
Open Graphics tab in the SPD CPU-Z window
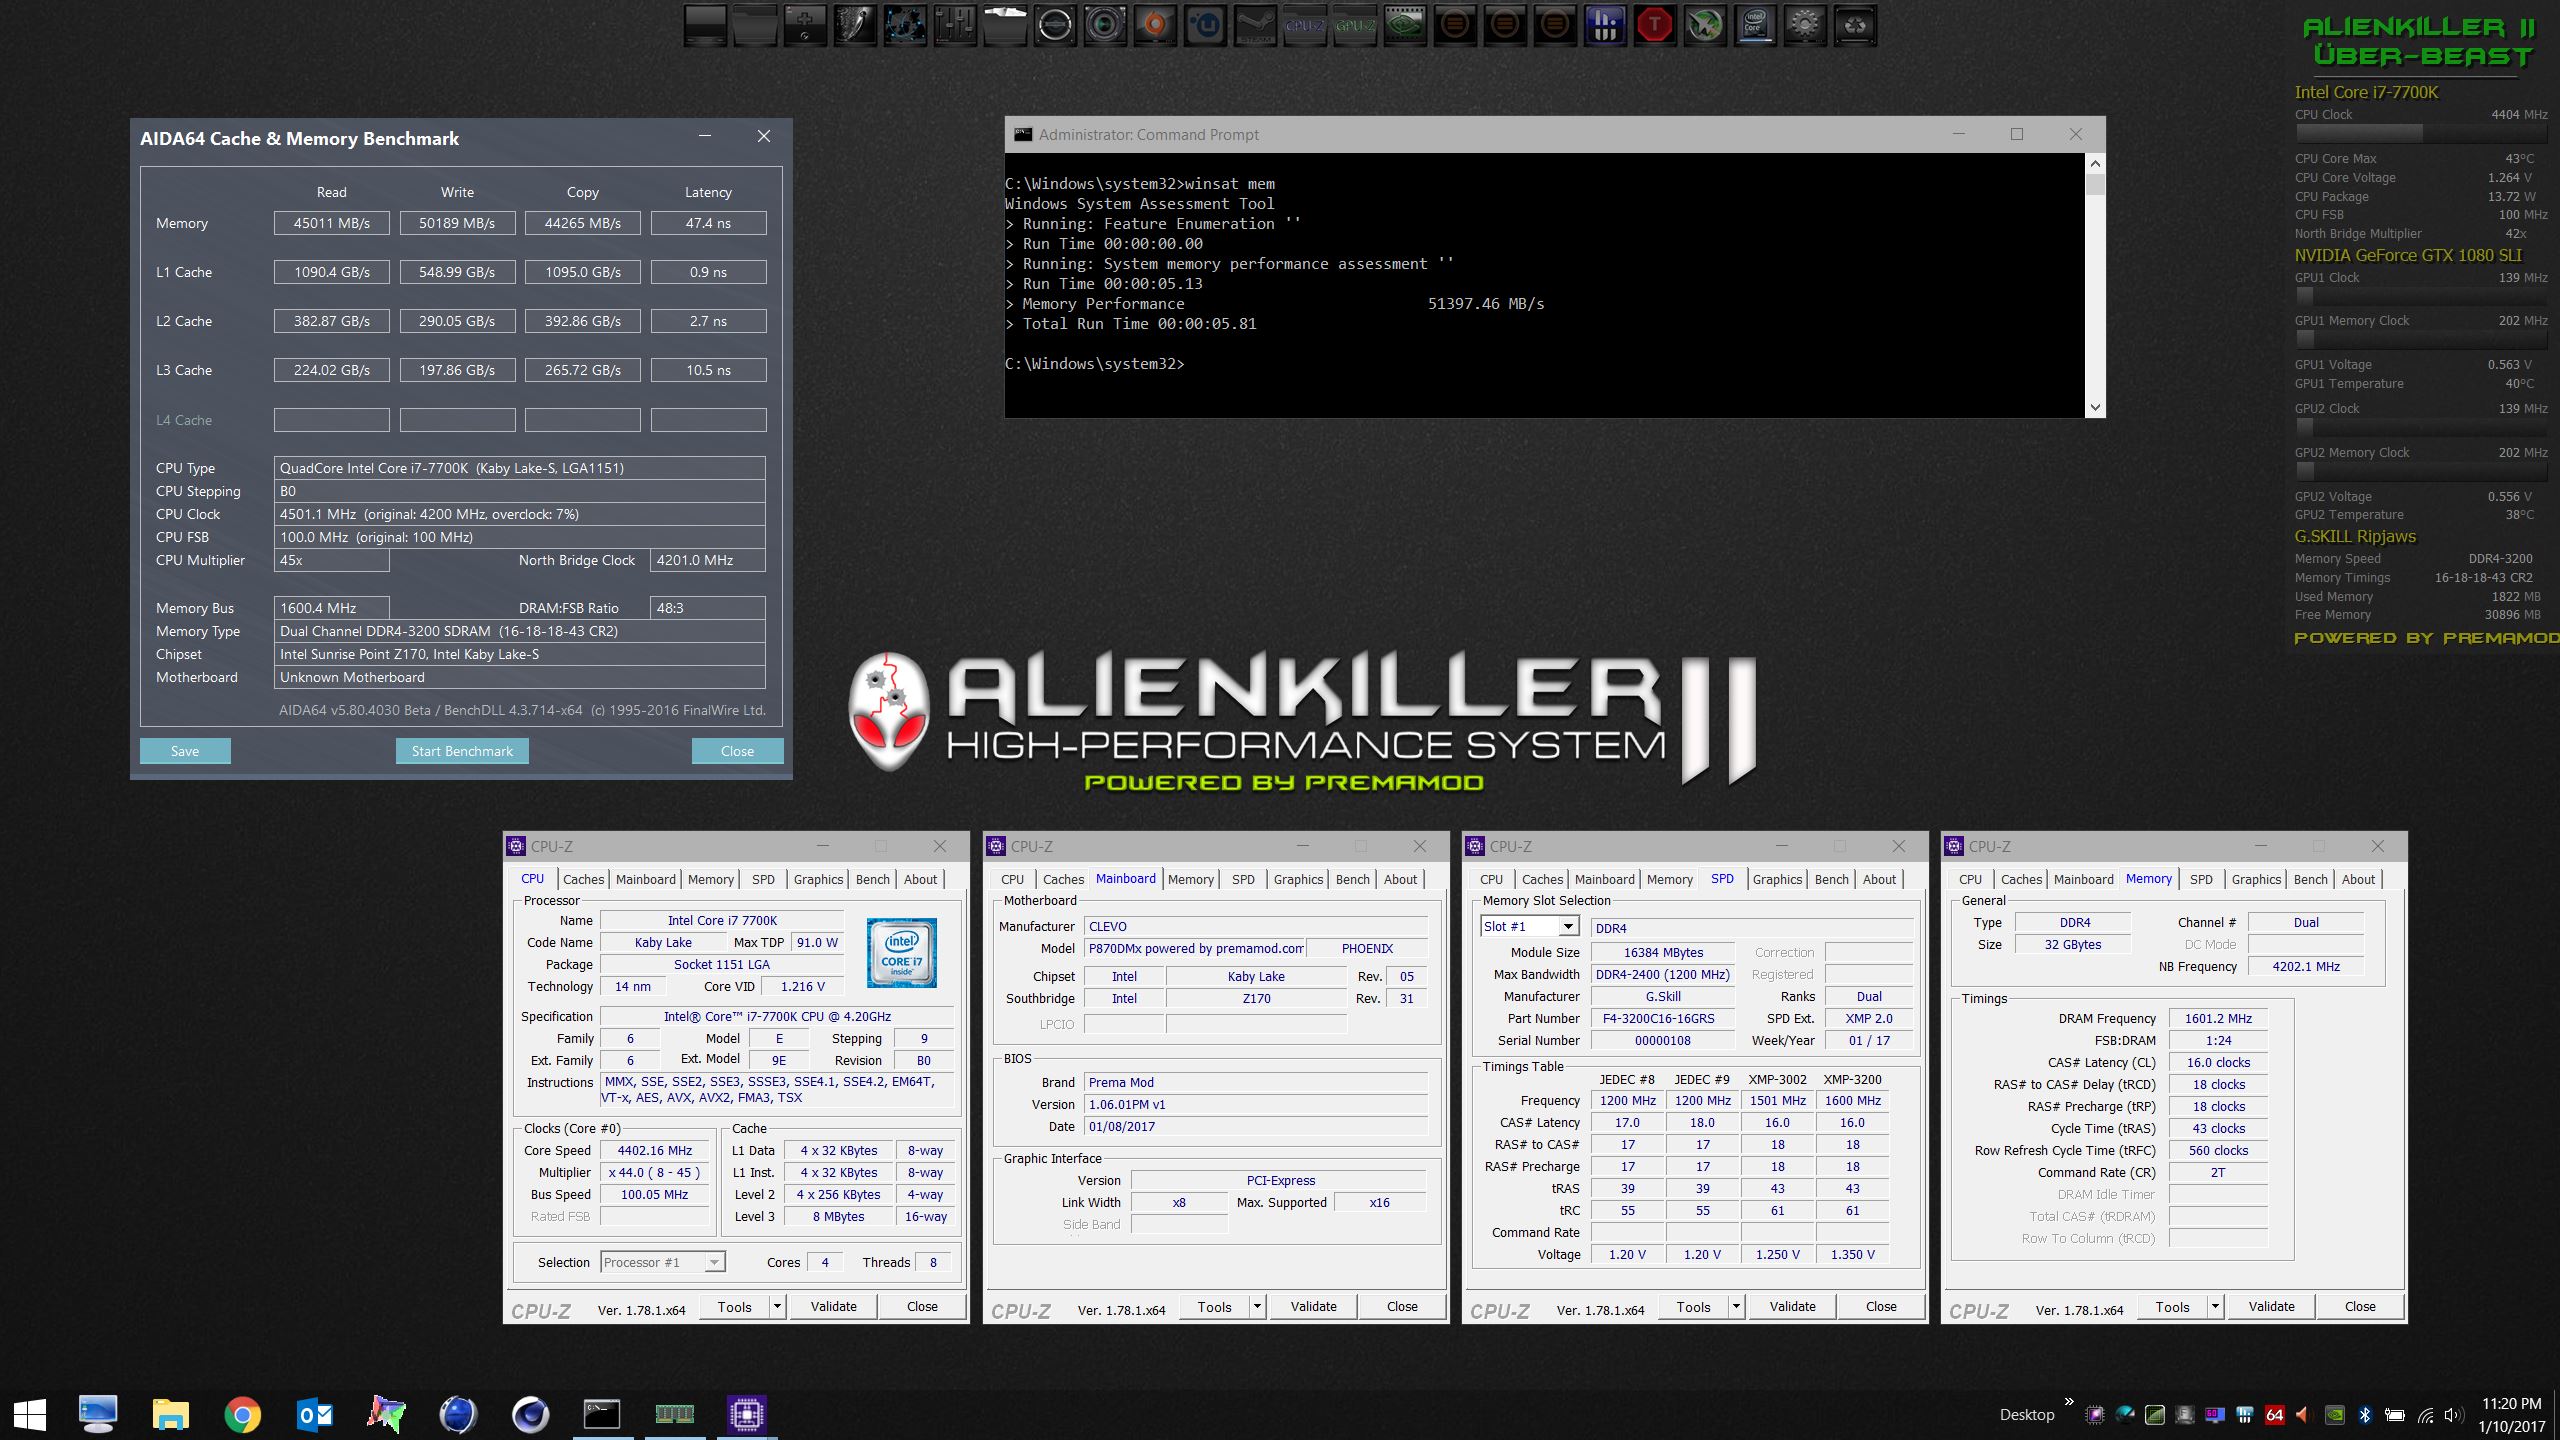[x=1777, y=879]
